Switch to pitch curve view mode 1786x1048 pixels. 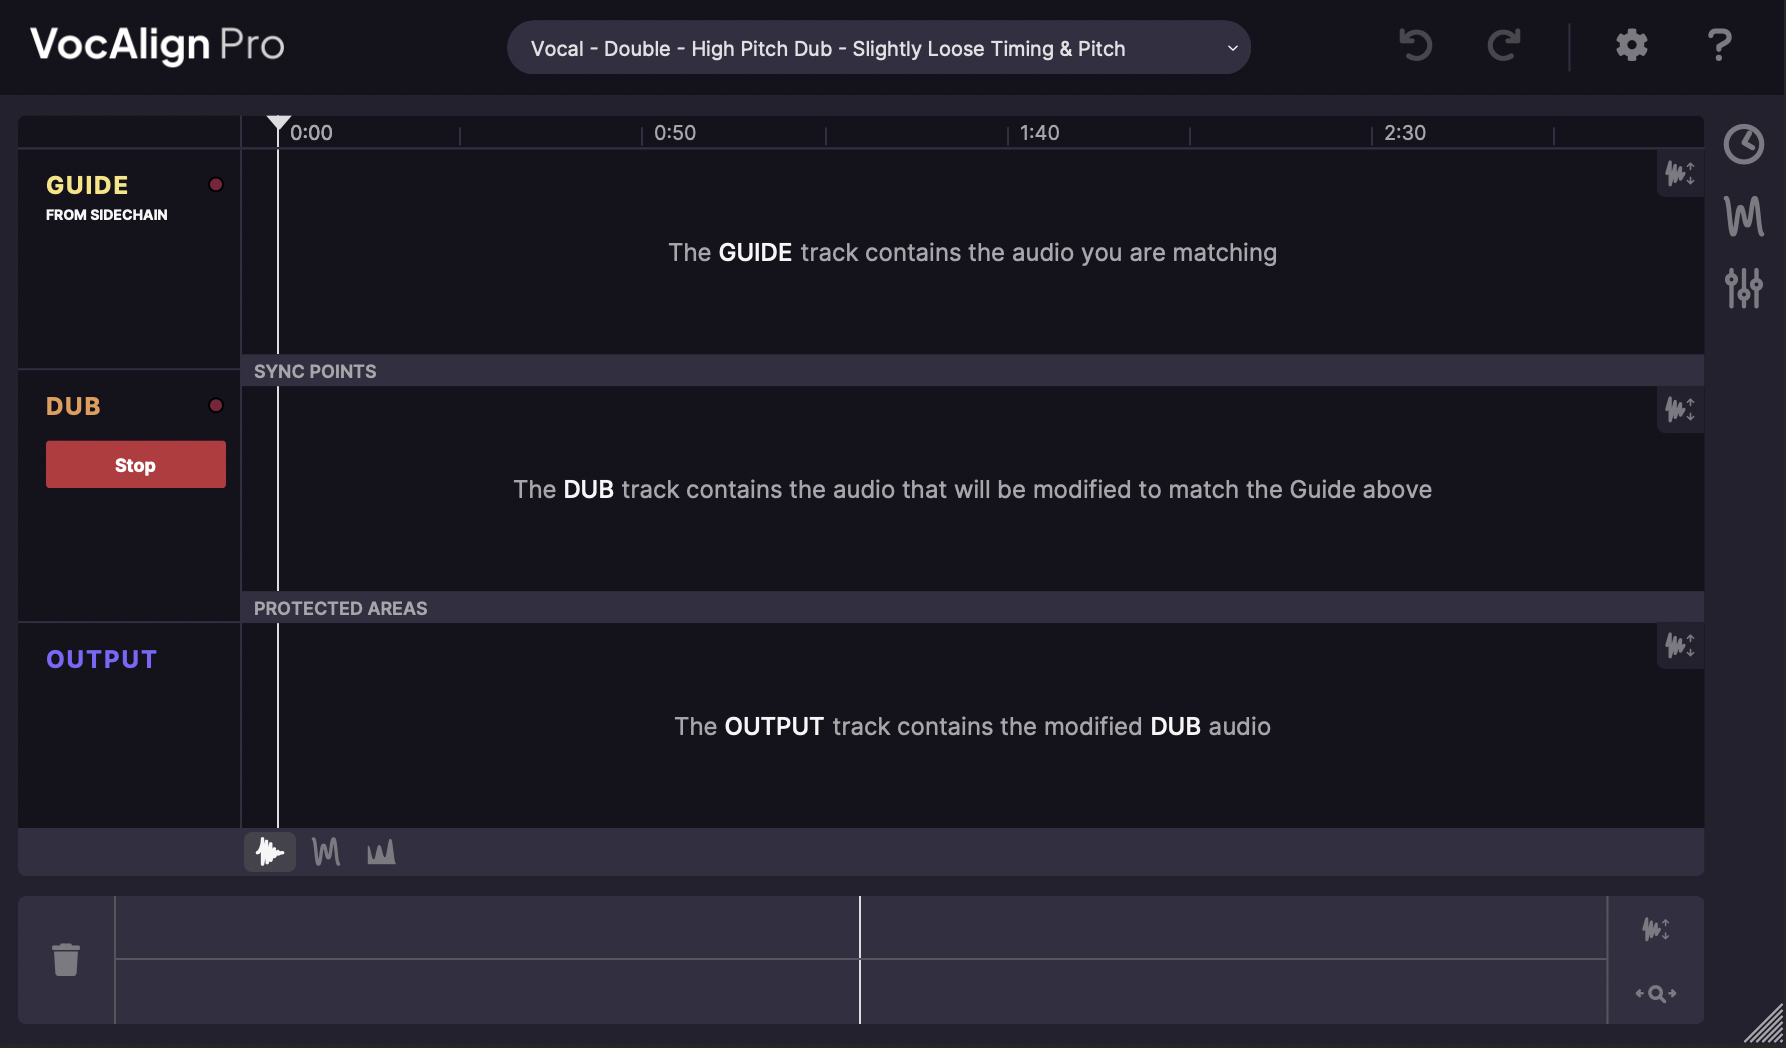325,852
